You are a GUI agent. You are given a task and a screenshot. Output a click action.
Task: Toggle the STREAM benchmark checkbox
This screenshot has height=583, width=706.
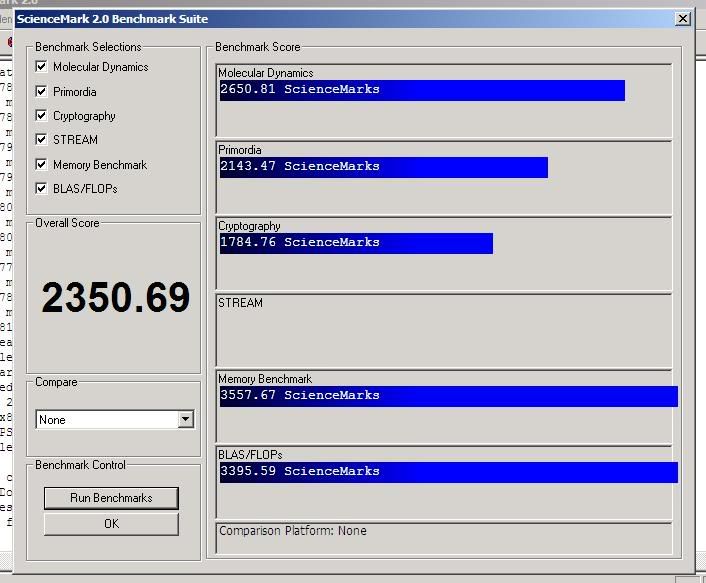pyautogui.click(x=41, y=140)
